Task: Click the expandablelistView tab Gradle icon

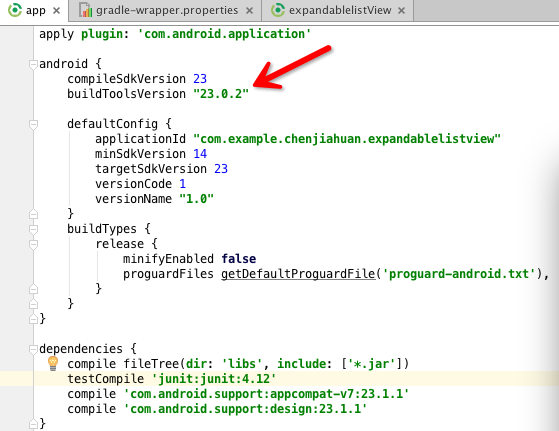Action: tap(277, 10)
